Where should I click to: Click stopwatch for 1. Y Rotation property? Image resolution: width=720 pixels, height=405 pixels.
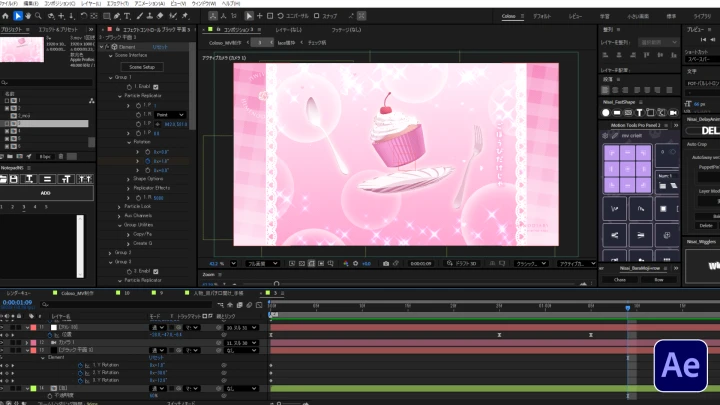point(80,365)
